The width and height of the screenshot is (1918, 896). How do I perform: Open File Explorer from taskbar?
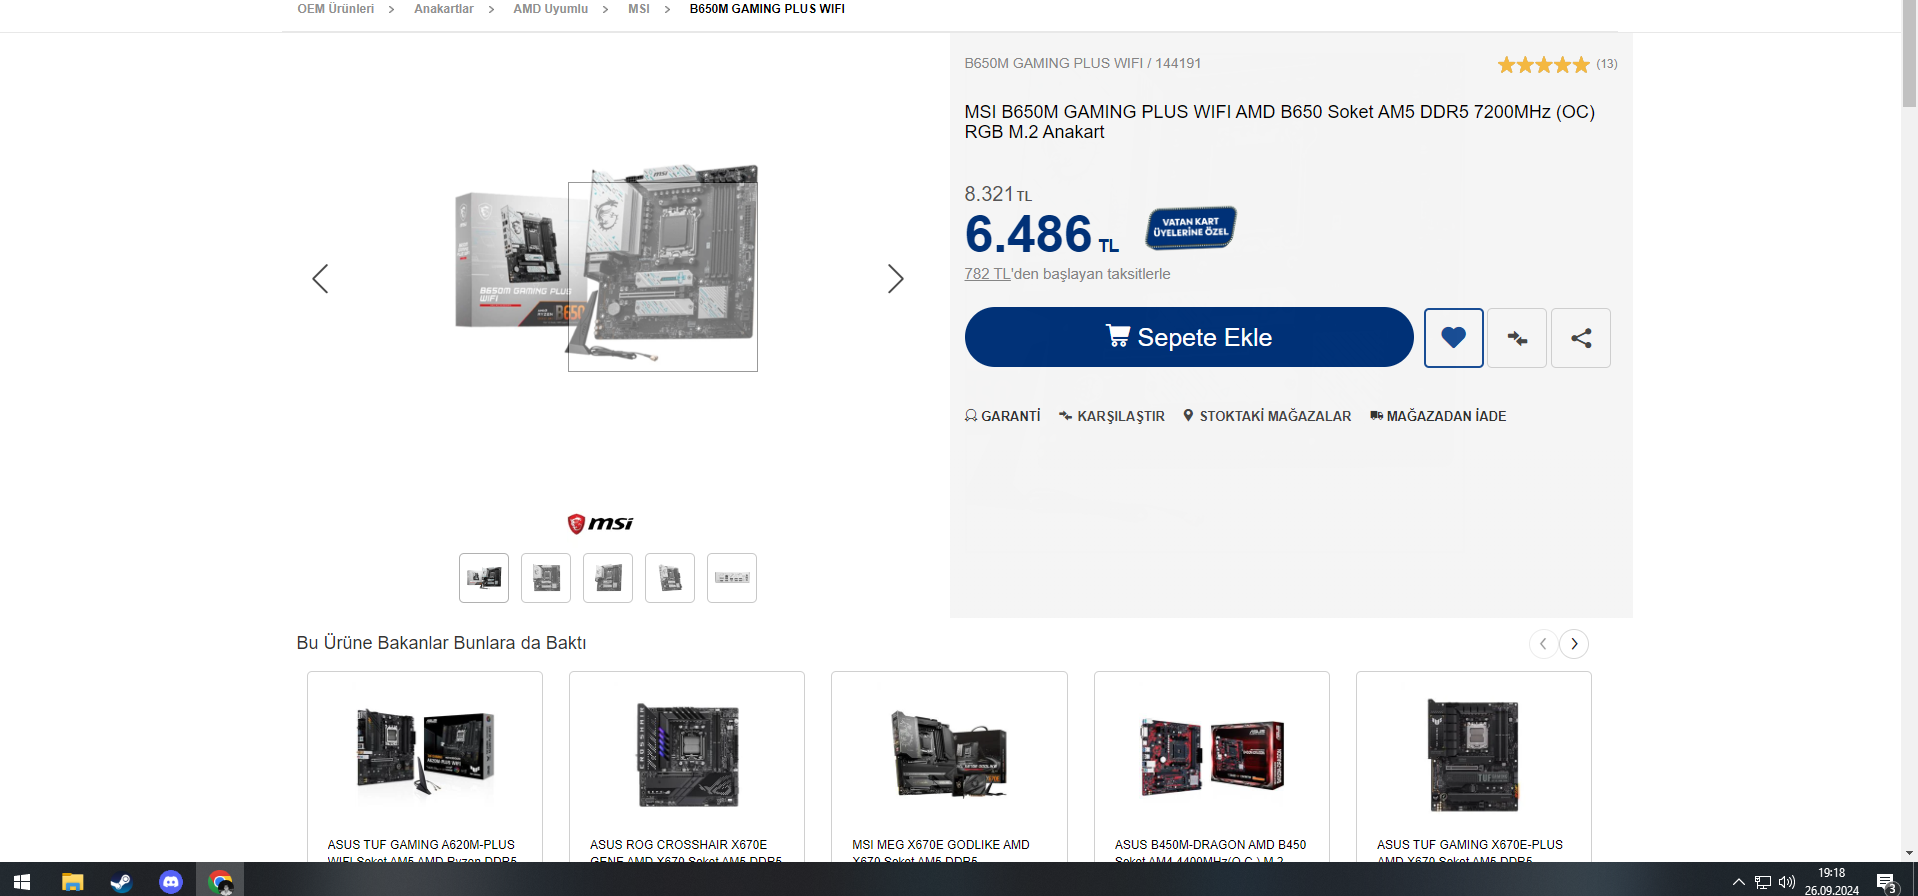[x=72, y=882]
